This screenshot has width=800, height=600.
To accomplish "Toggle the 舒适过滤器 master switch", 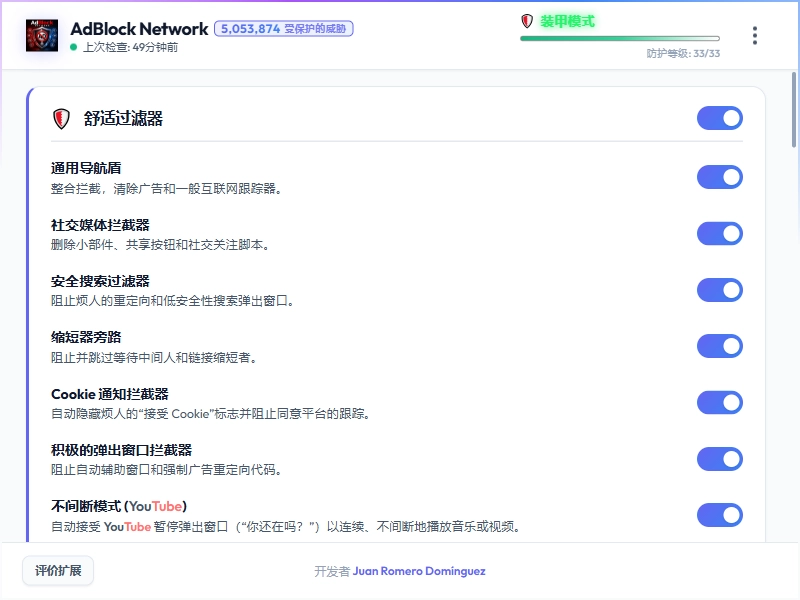I will pos(719,118).
